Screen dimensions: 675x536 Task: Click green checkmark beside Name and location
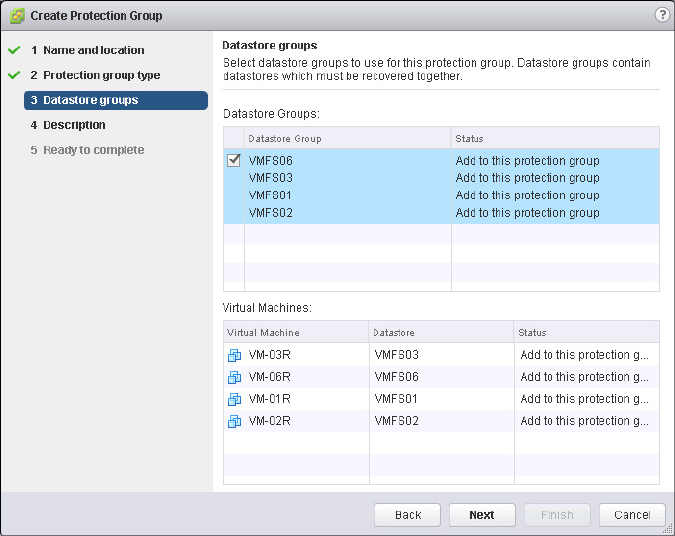click(14, 50)
